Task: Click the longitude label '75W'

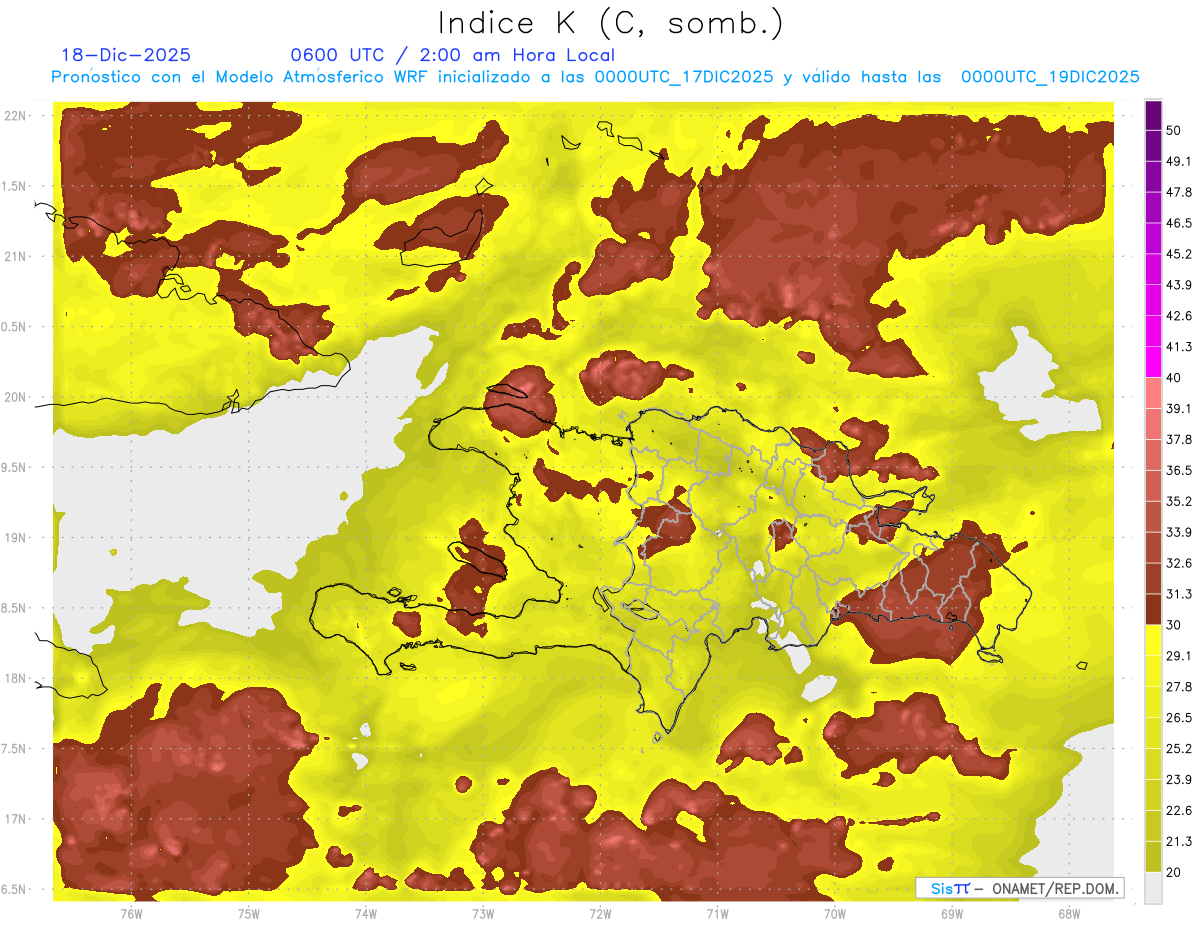Action: tap(249, 914)
